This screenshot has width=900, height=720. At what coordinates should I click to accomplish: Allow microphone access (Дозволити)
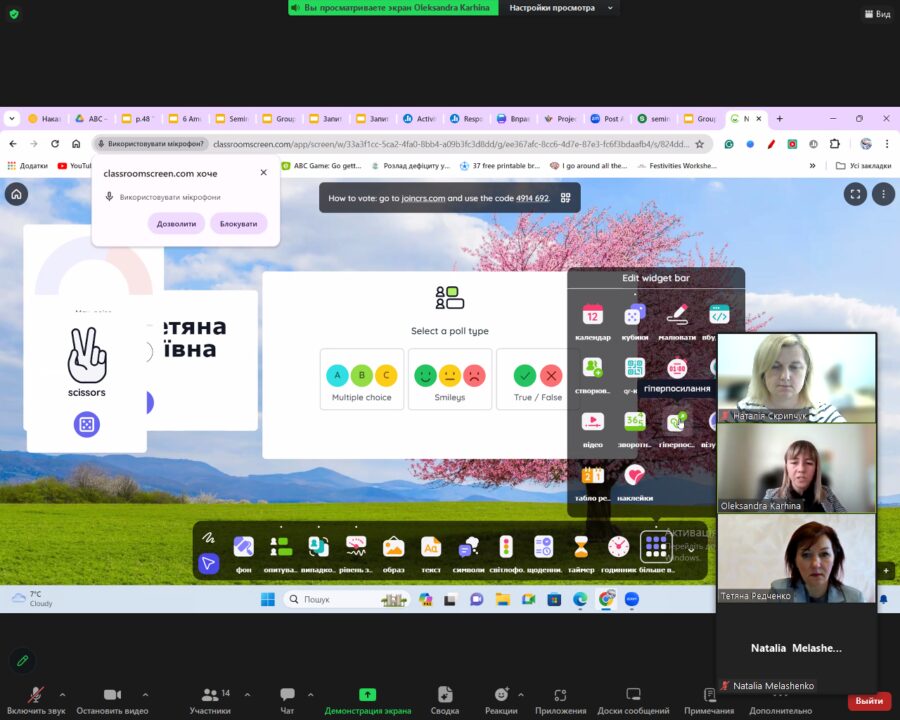click(176, 223)
